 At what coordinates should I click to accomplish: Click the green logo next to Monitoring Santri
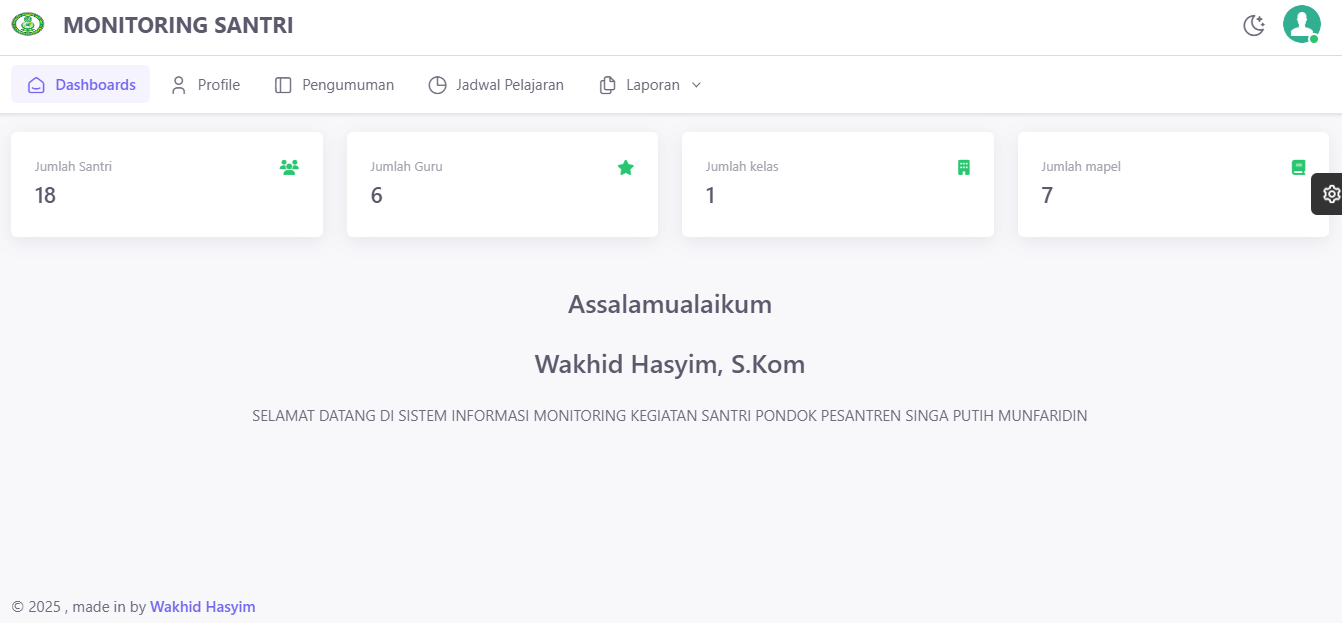coord(28,24)
